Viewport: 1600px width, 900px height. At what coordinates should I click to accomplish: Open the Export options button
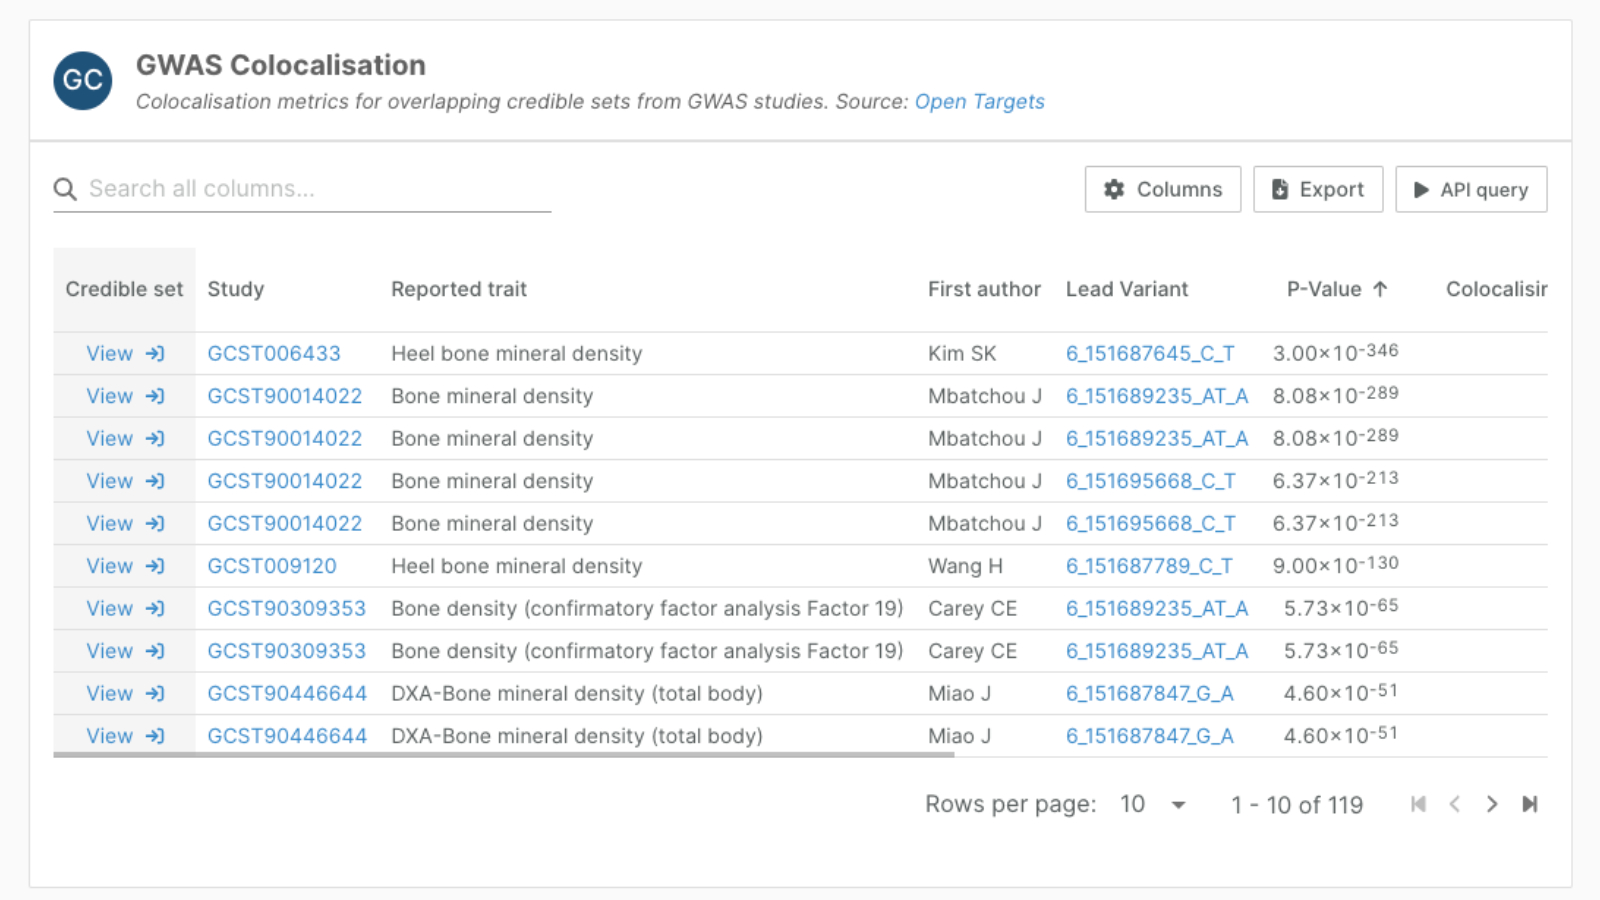point(1317,189)
